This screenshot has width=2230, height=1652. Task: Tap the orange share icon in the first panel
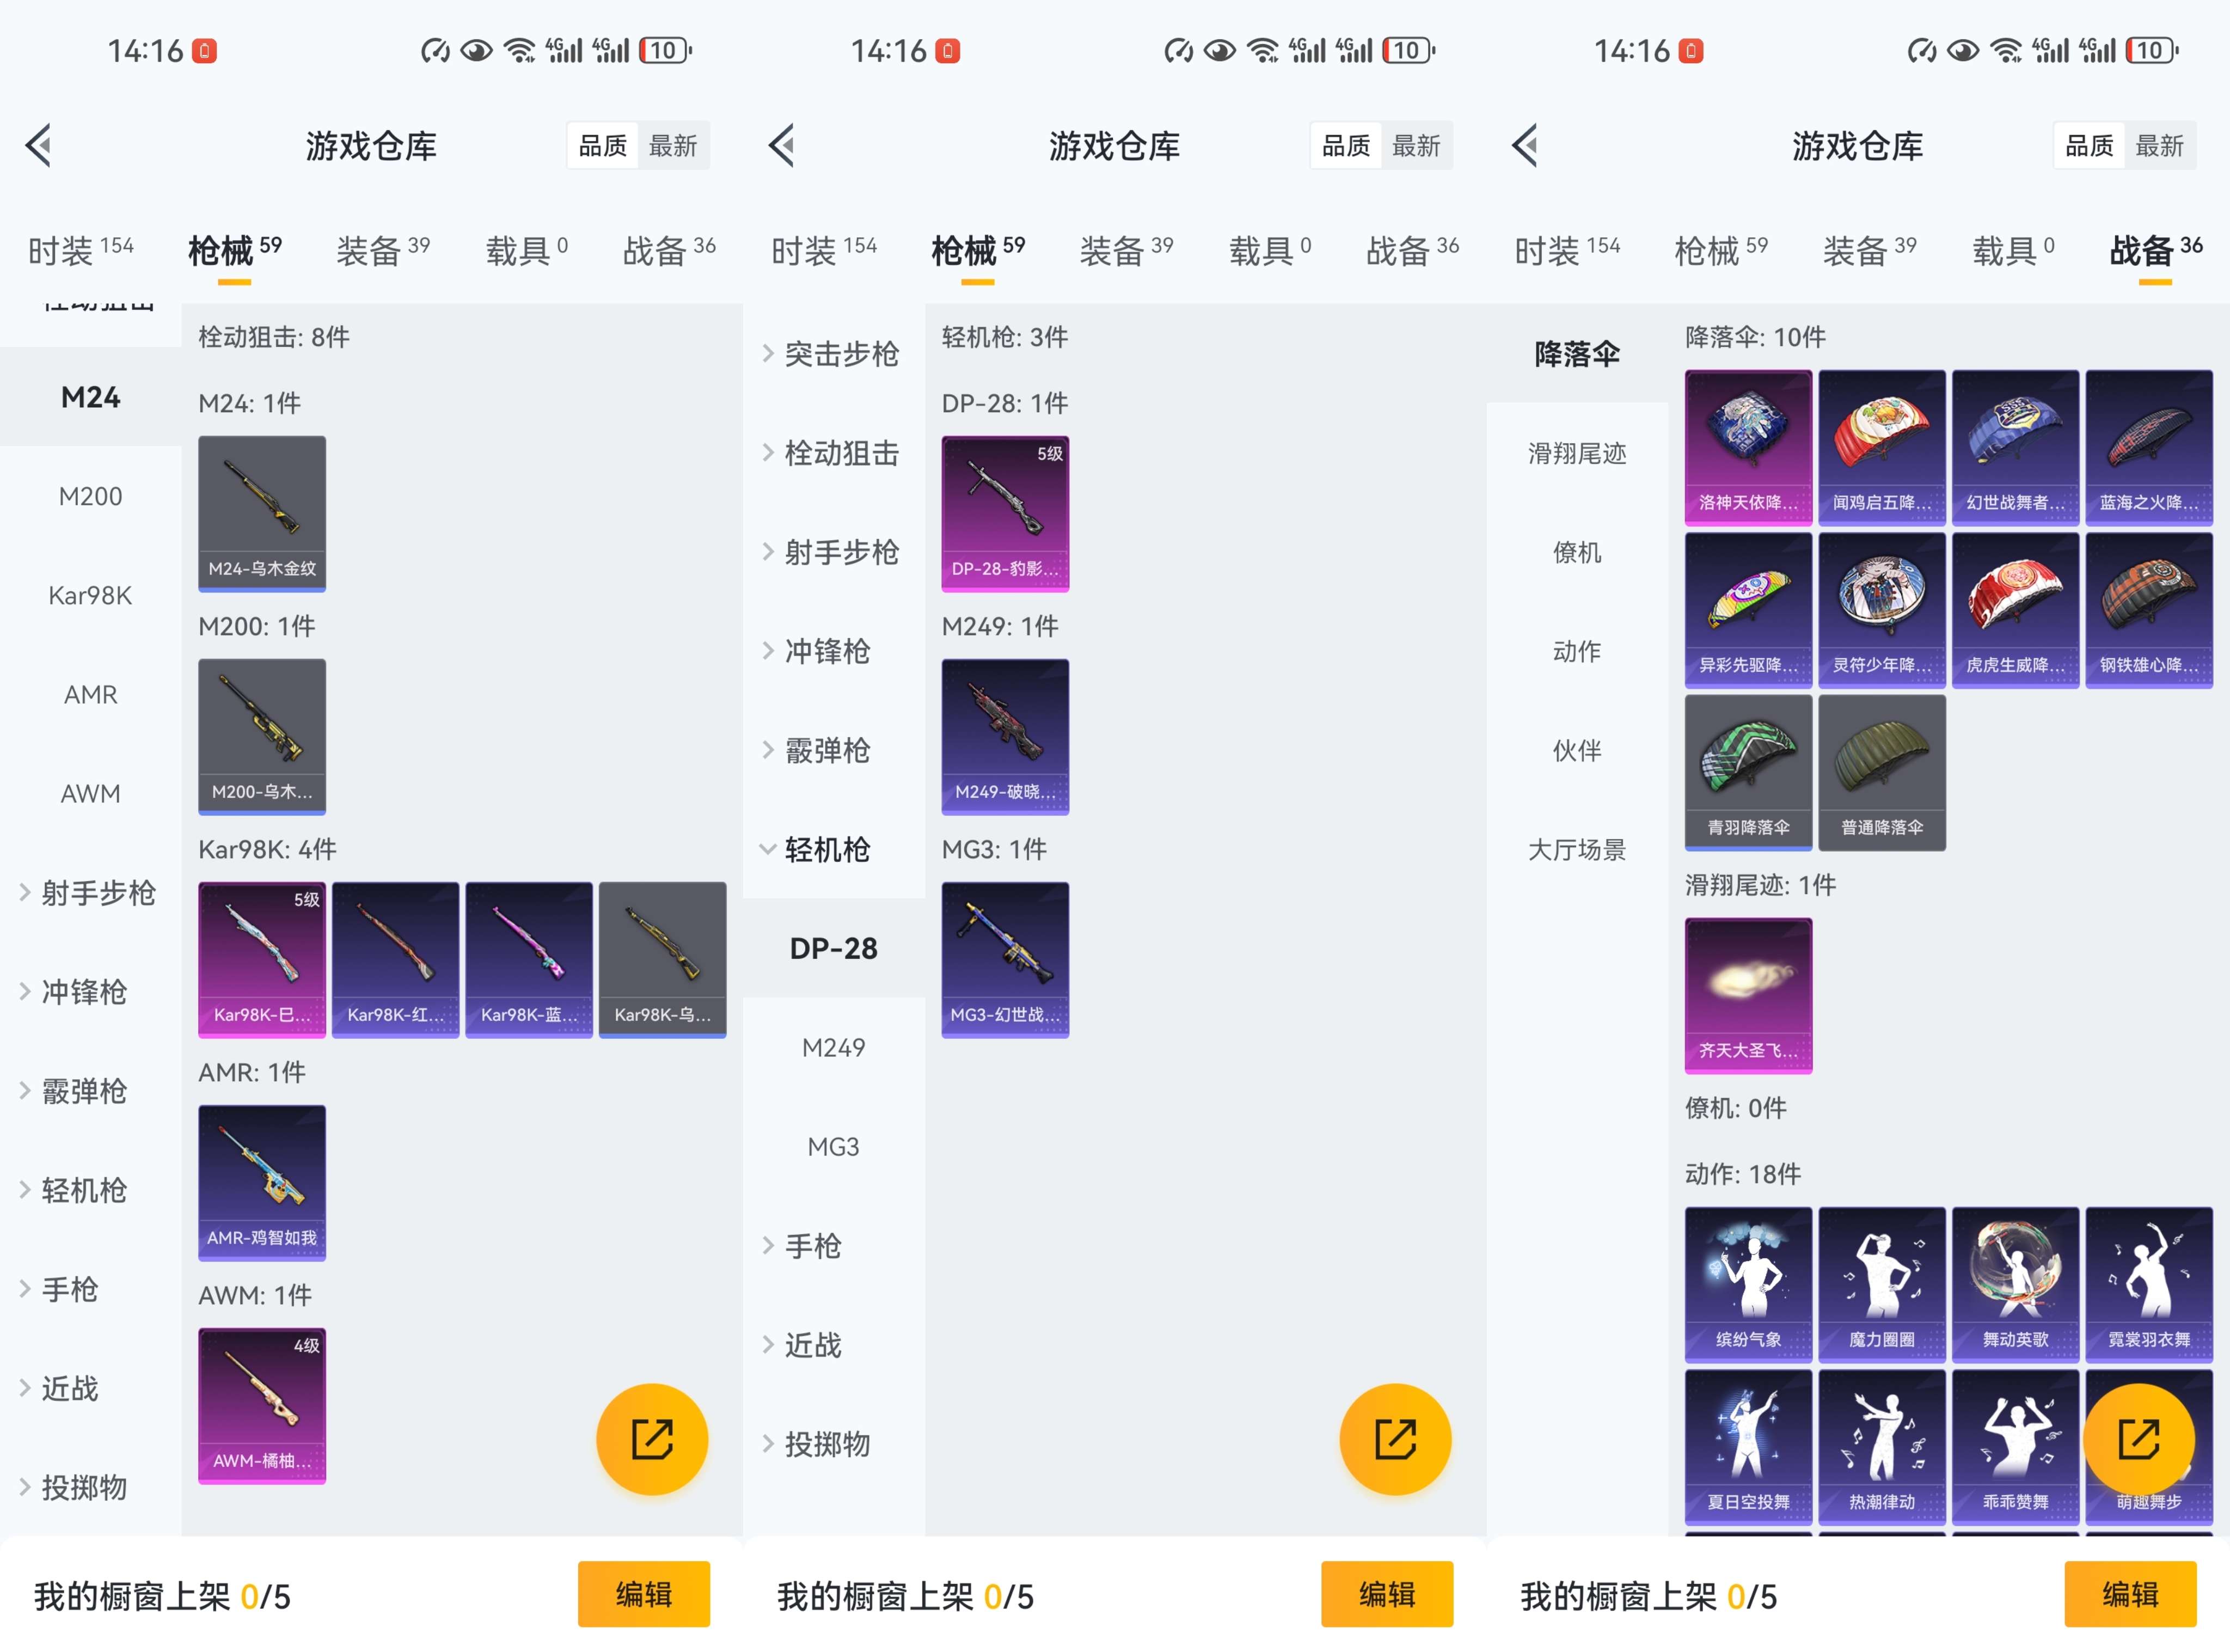click(x=651, y=1439)
